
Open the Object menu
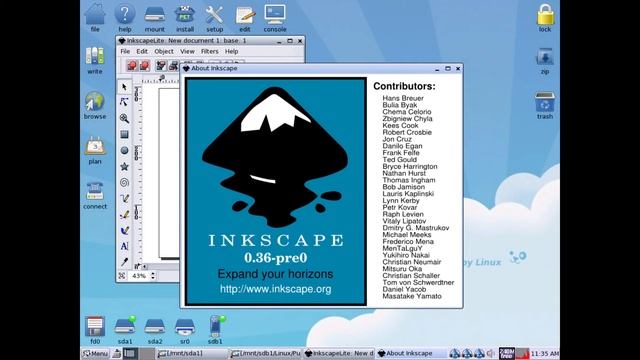pos(164,51)
